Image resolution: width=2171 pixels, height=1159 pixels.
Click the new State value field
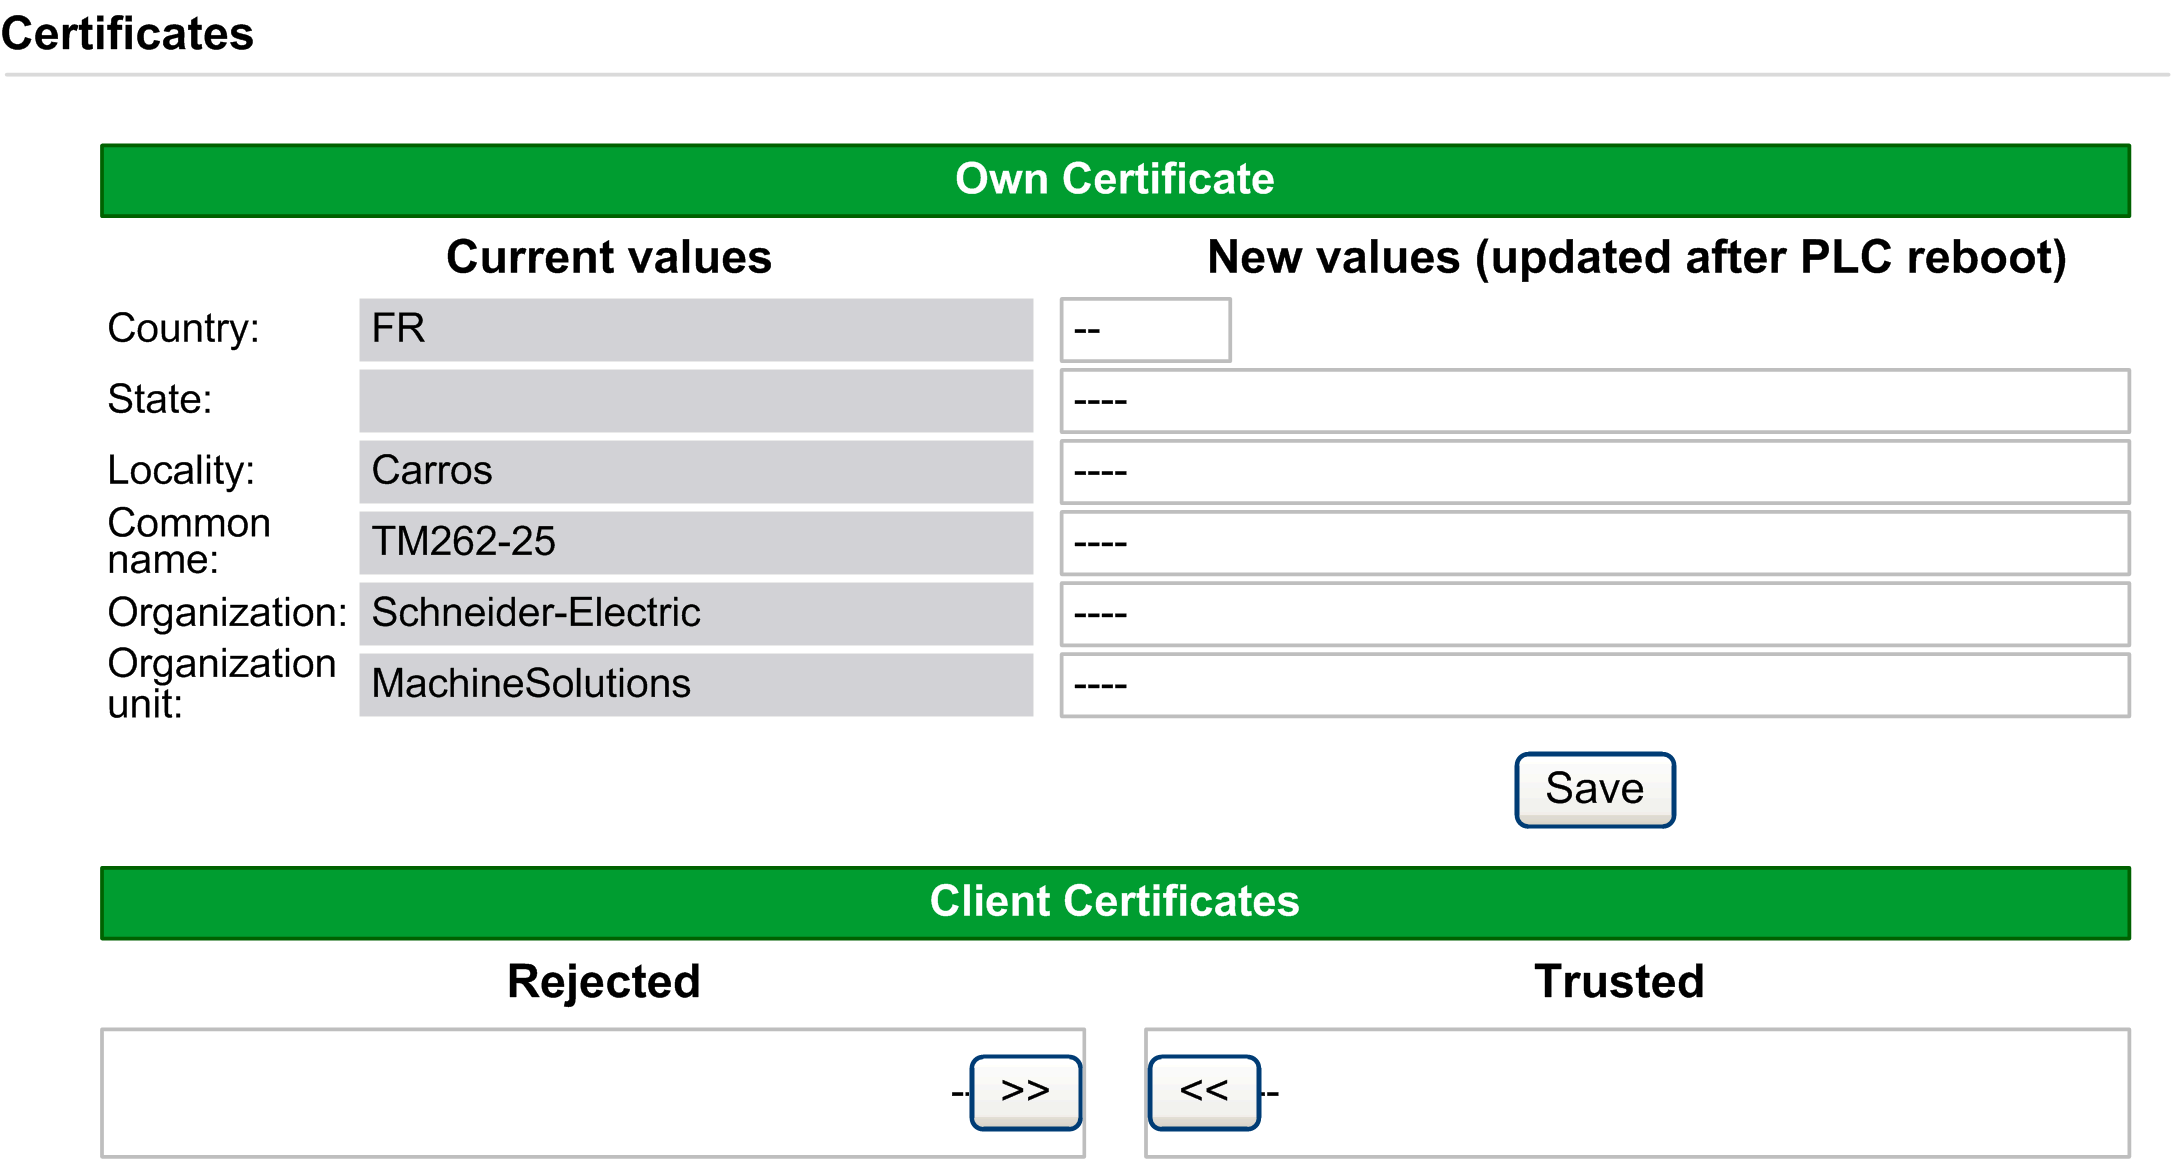[x=1594, y=401]
